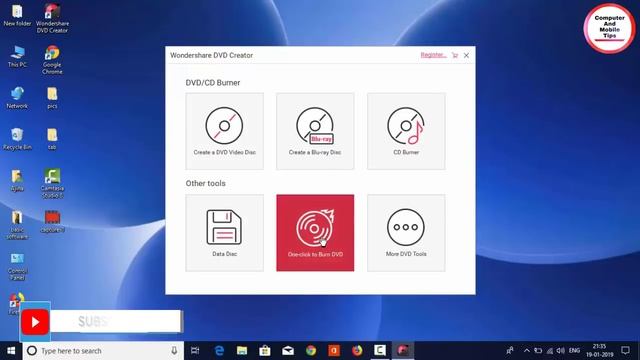The image size is (640, 360).
Task: Select Wondershare DVD Creator desktop shortcut
Action: point(52,19)
